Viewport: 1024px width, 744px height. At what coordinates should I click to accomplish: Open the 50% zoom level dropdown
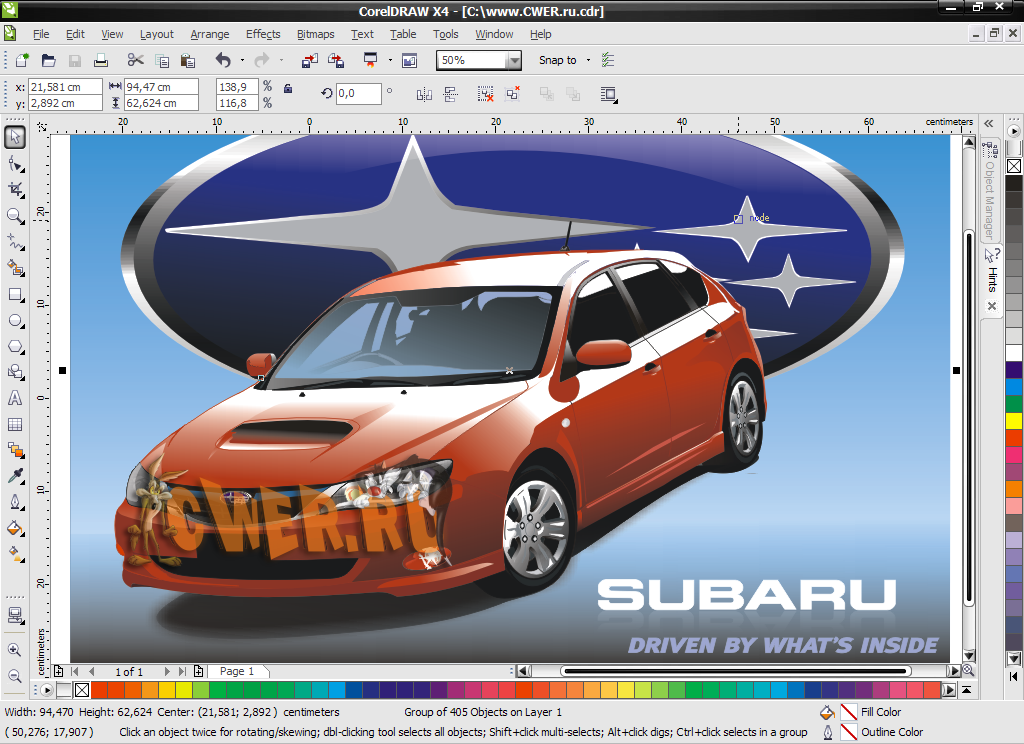tap(514, 61)
